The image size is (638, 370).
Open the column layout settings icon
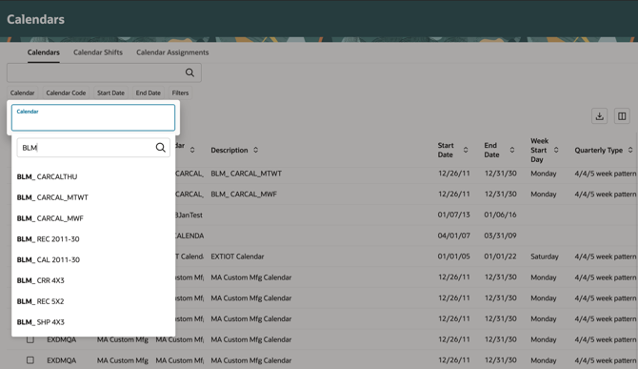(x=622, y=116)
